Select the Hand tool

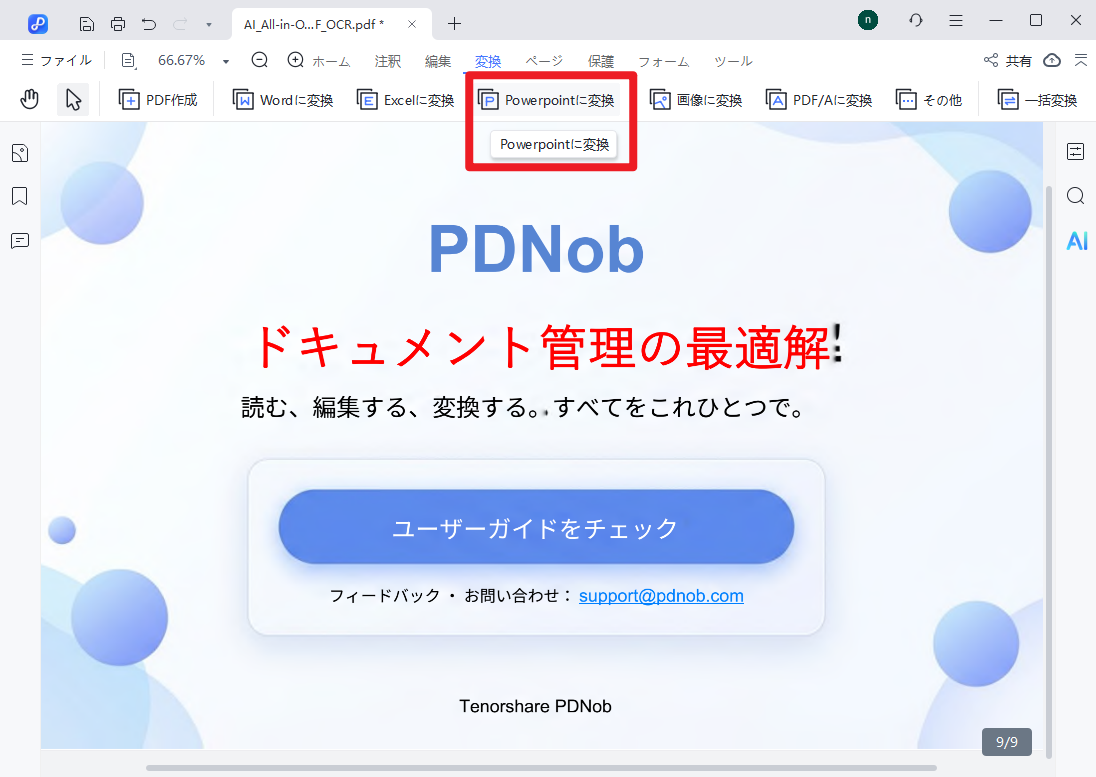point(29,98)
